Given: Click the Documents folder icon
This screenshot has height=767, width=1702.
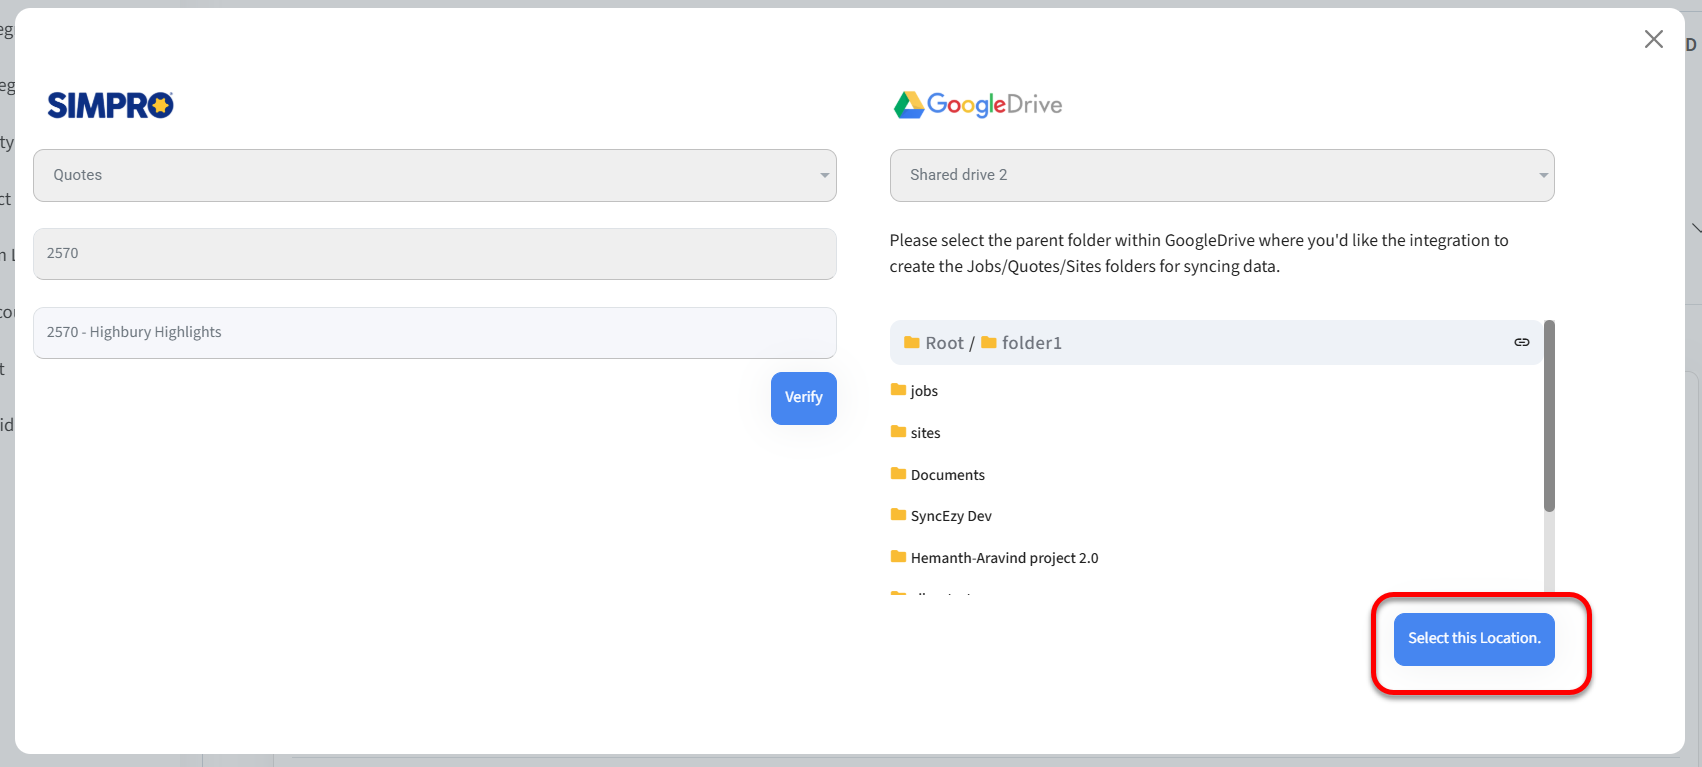Looking at the screenshot, I should (x=898, y=474).
